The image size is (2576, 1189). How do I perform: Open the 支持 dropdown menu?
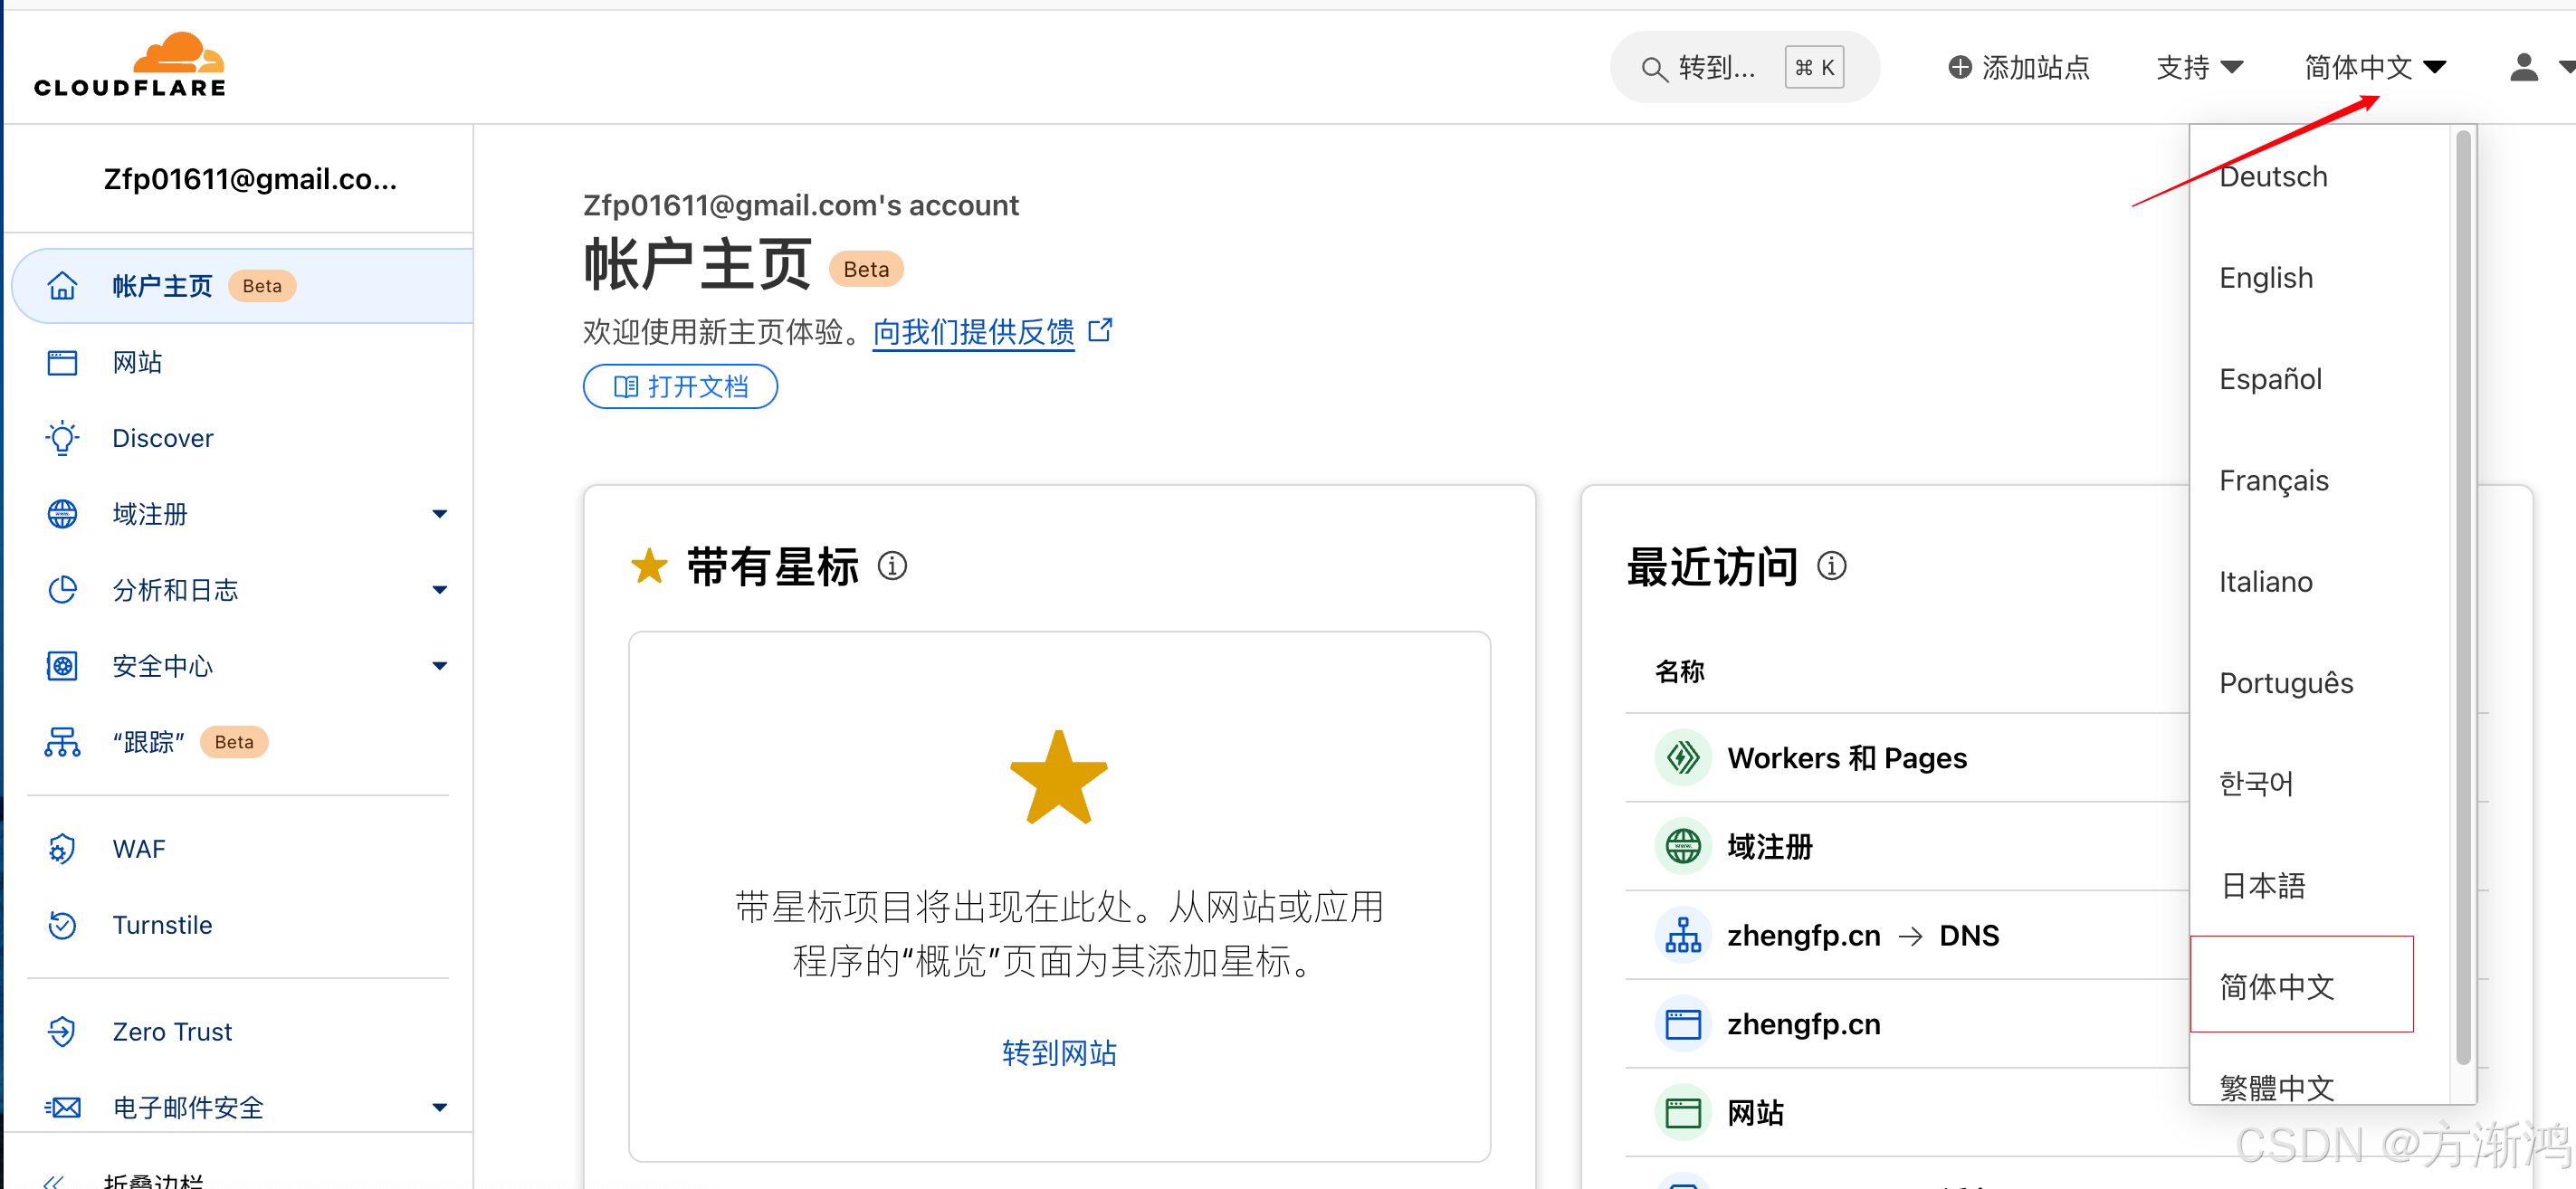2199,68
